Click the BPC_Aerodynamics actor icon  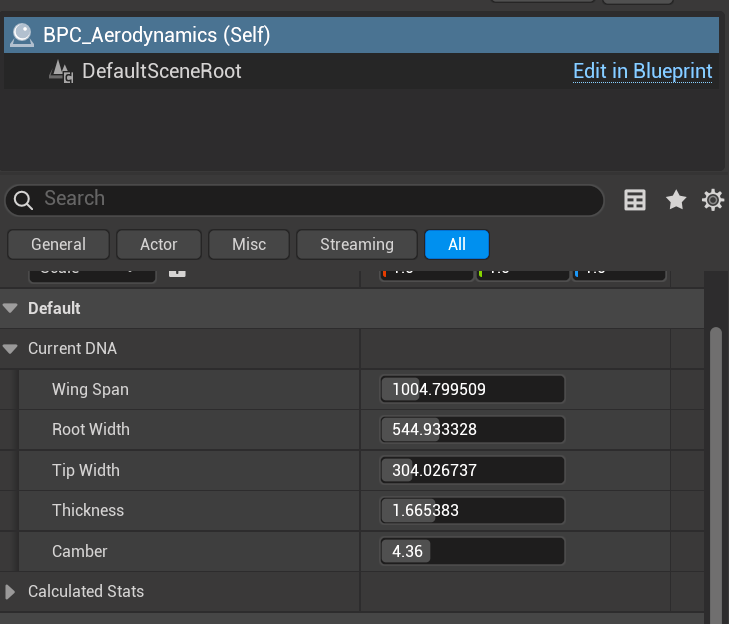coord(21,35)
